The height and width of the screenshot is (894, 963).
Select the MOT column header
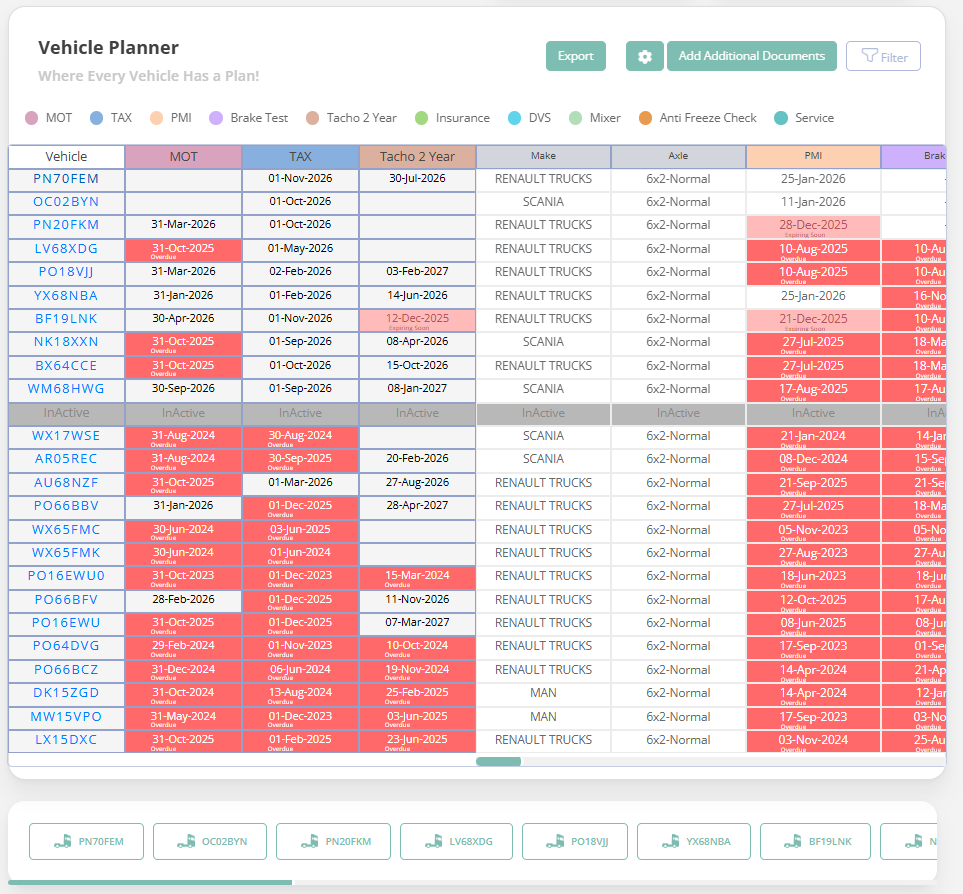coord(183,157)
